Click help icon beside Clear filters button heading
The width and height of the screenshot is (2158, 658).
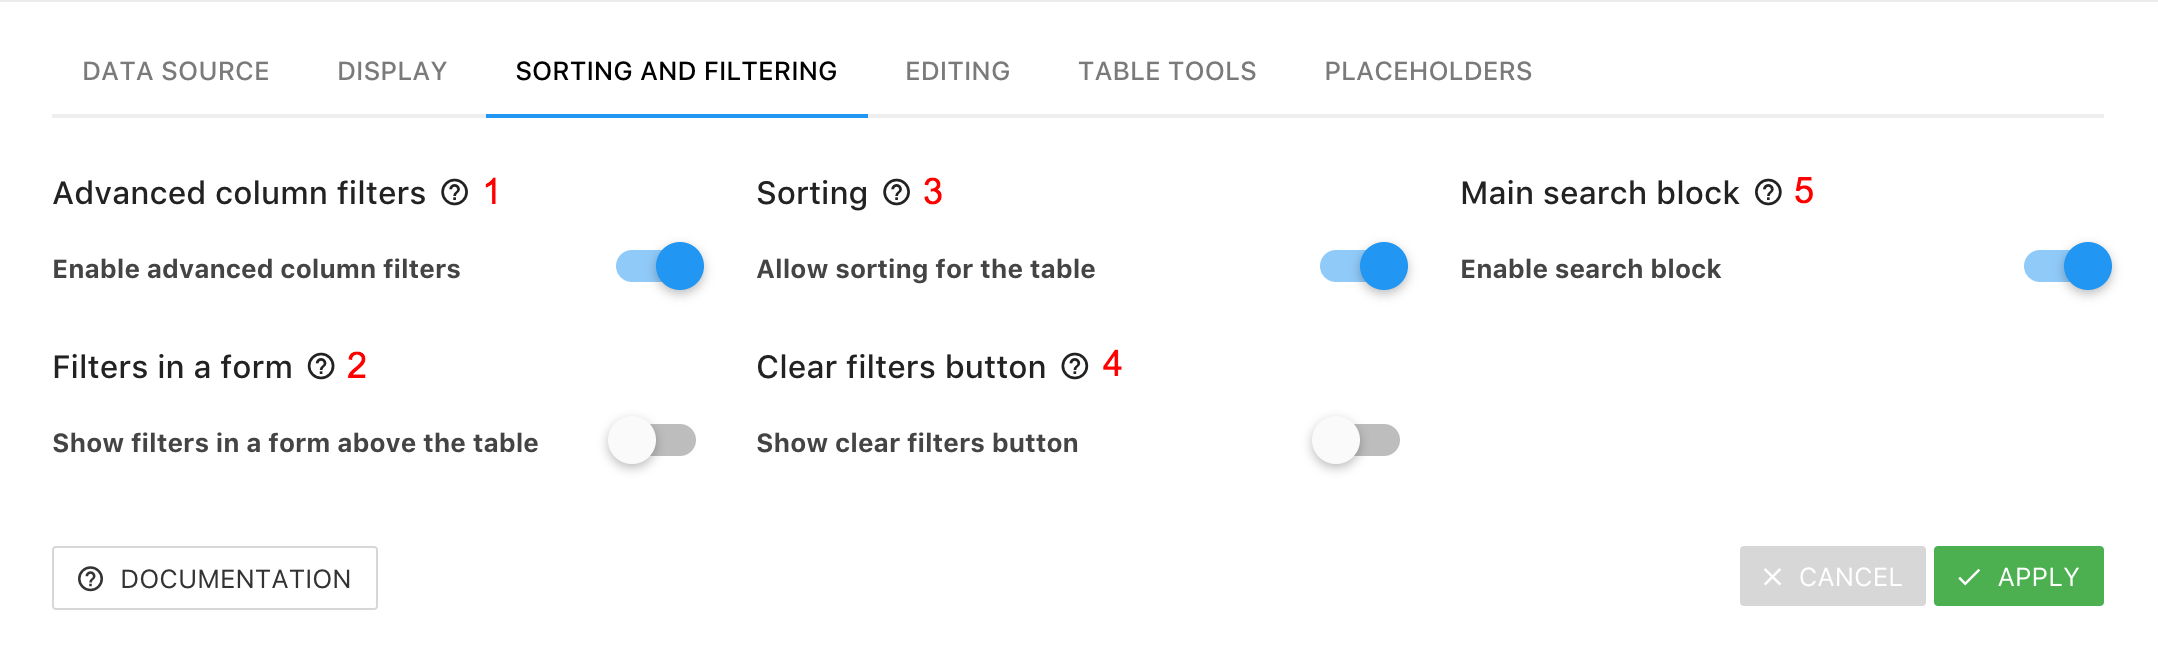(1075, 367)
